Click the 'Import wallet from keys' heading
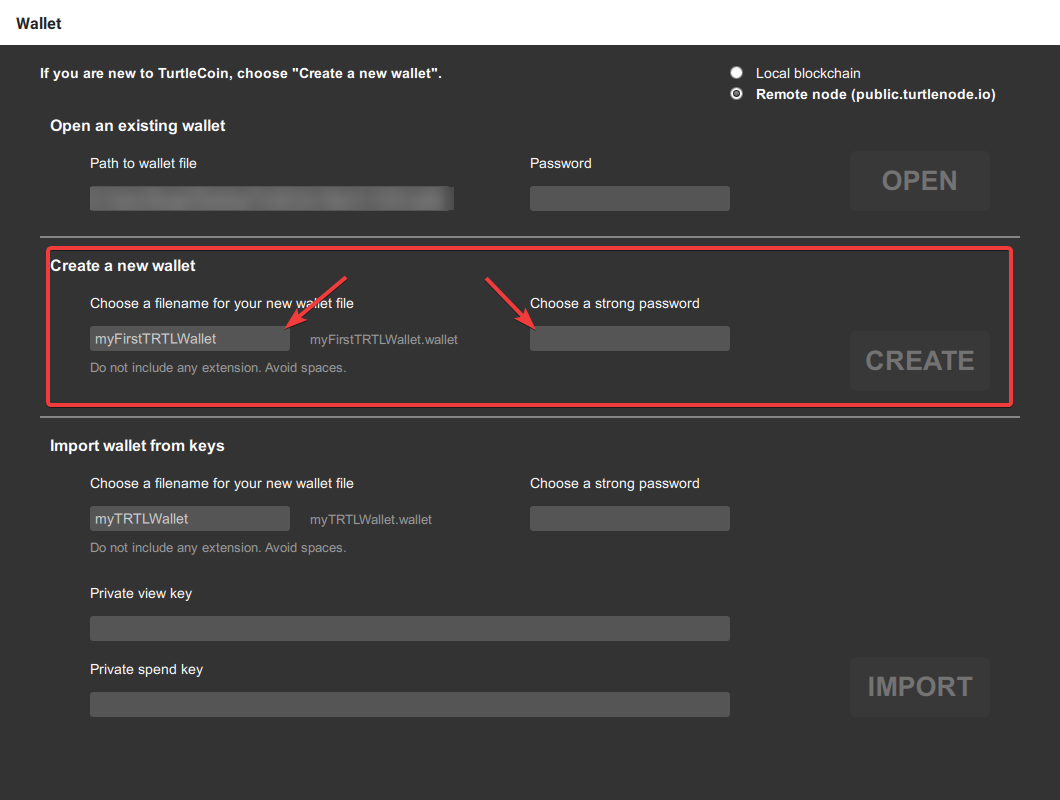Viewport: 1060px width, 800px height. click(x=137, y=446)
